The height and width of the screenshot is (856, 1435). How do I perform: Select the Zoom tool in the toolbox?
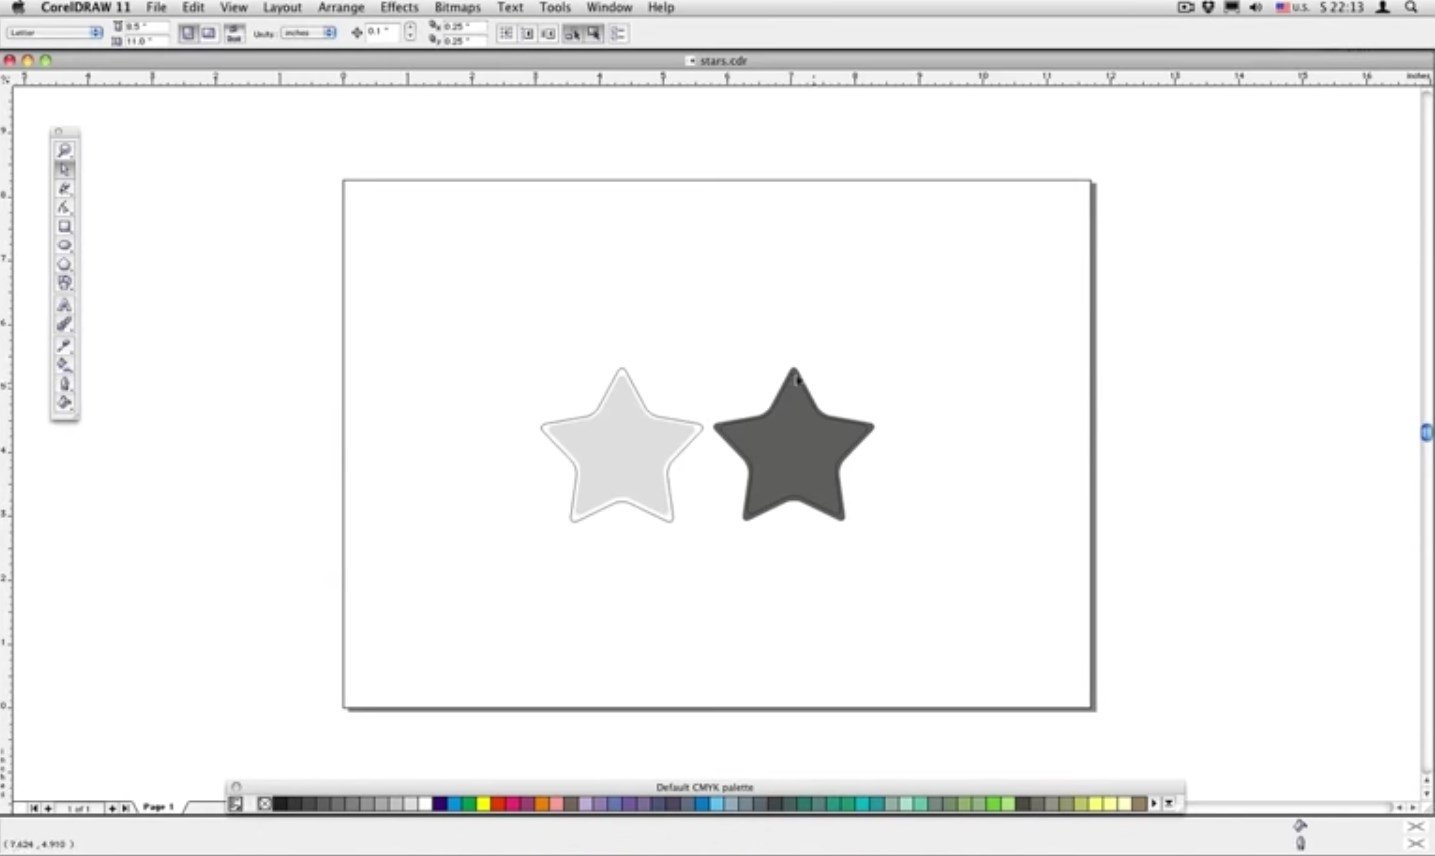pyautogui.click(x=64, y=150)
